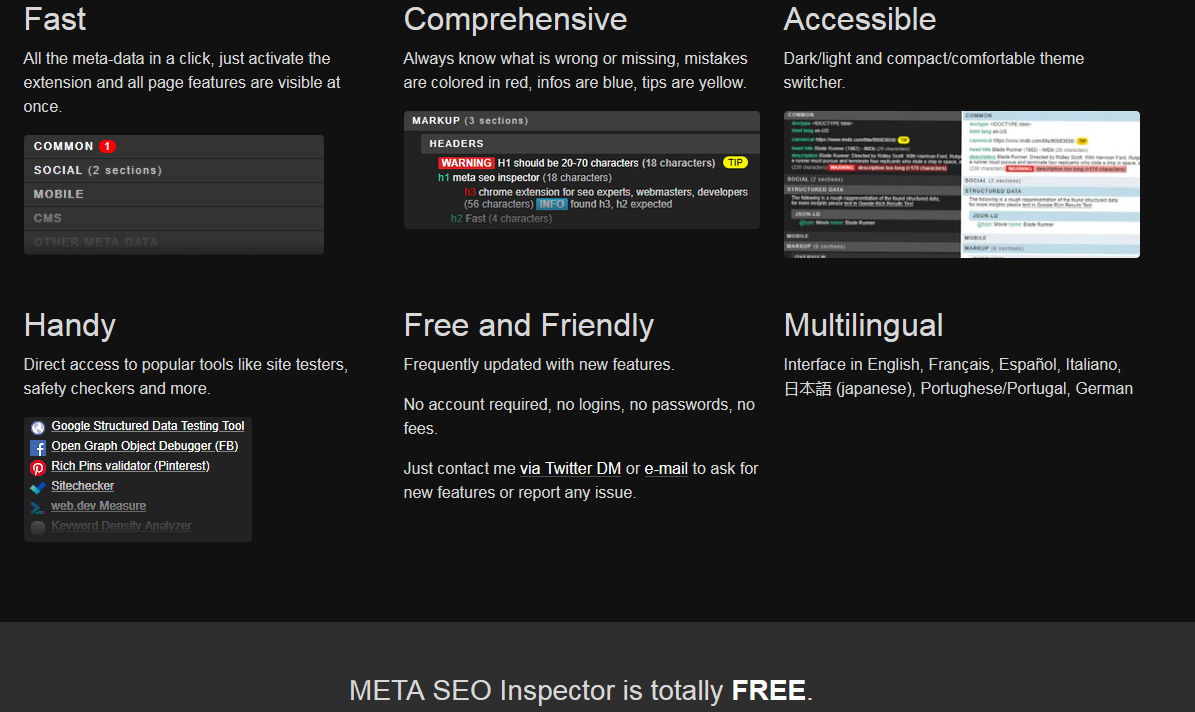Click the web.dev Measure arrow icon
This screenshot has height=712, width=1195.
point(37,507)
